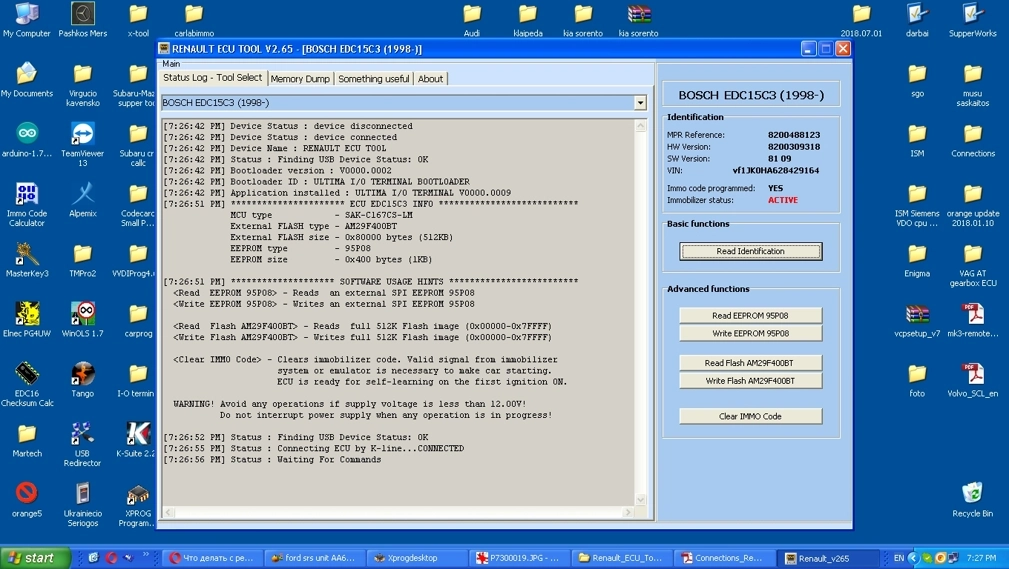Screen dimensions: 1009x569
Task: Open vcpsetup_v7 archive icon
Action: [917, 319]
